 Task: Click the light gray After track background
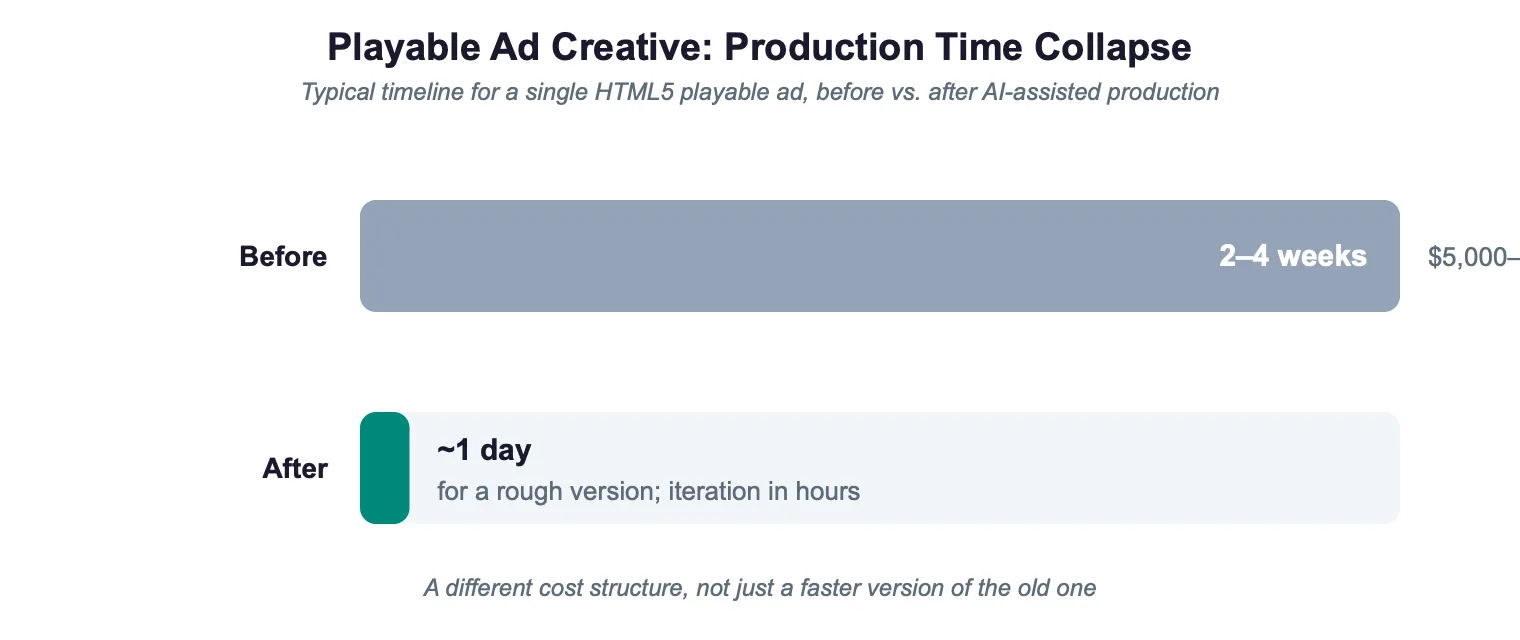[x=905, y=468]
